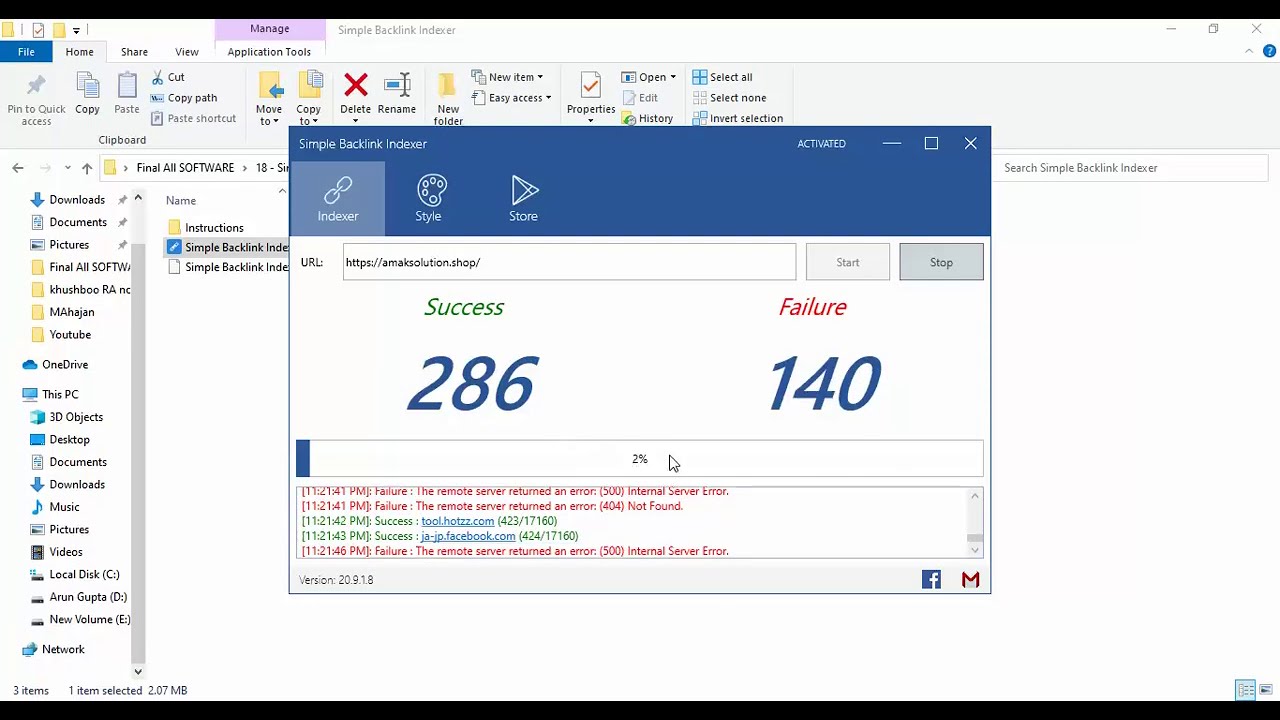
Task: Click Search Simple Backlink Indexer box
Action: (1134, 168)
